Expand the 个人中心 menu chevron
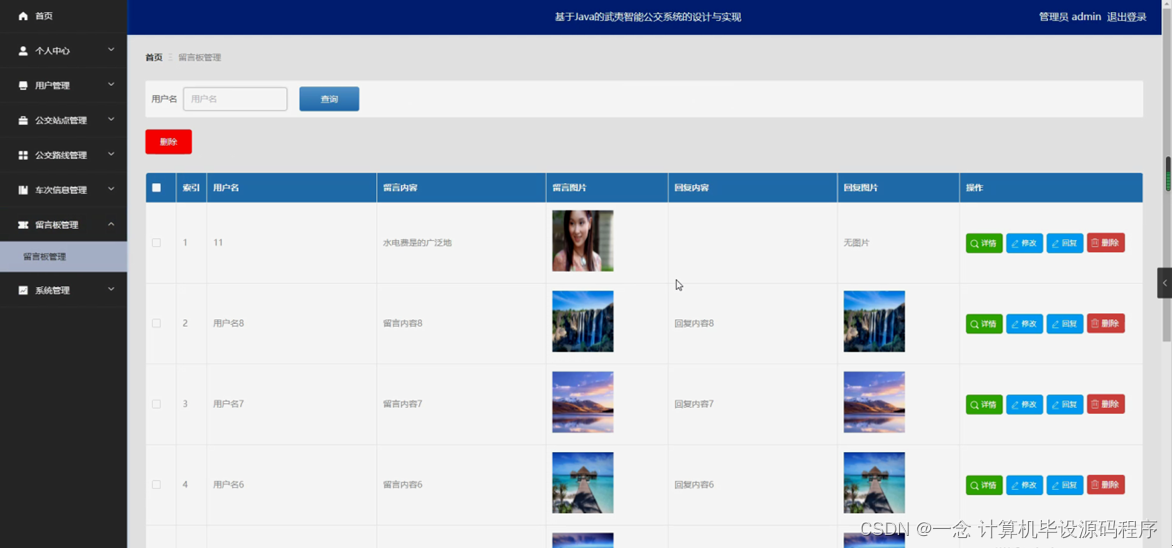Viewport: 1173px width, 548px height. [111, 50]
